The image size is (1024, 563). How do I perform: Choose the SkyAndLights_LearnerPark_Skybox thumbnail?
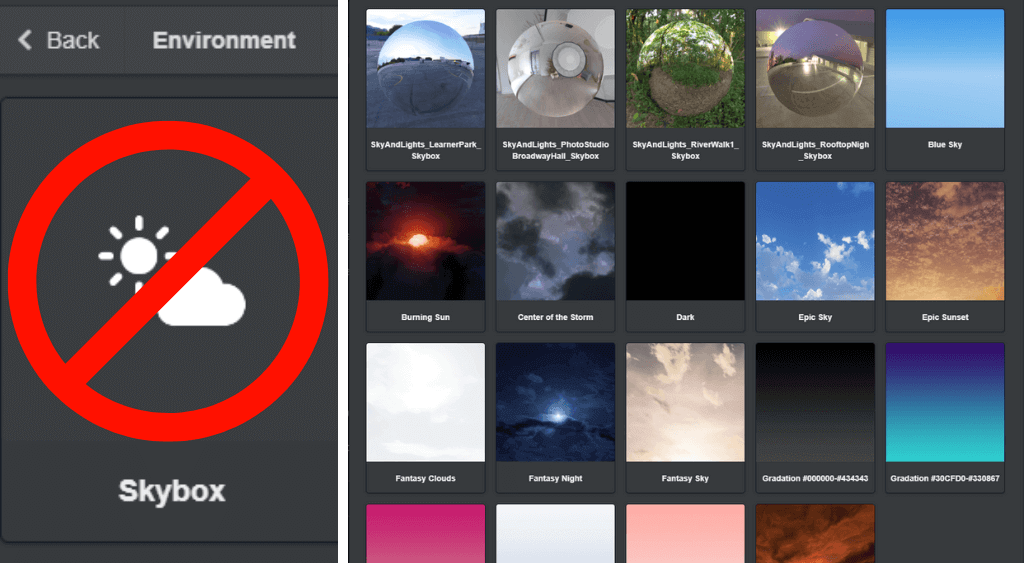[x=425, y=69]
